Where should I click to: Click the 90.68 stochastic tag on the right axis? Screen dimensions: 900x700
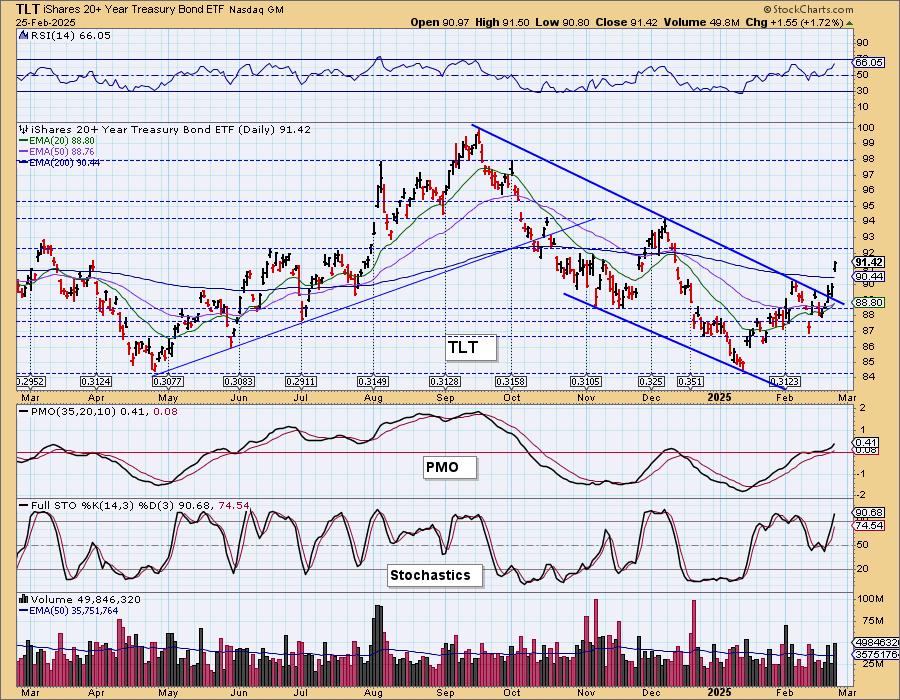point(868,512)
